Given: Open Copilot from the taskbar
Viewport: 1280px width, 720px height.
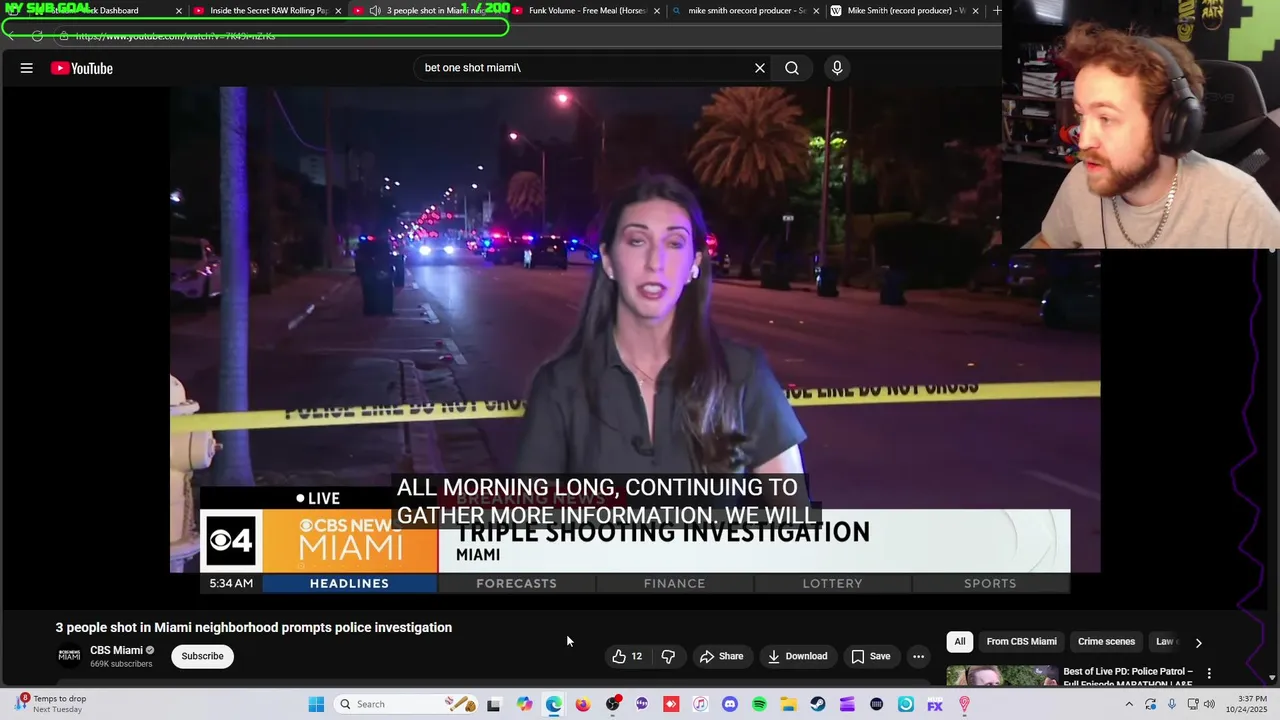Looking at the screenshot, I should click(x=524, y=704).
